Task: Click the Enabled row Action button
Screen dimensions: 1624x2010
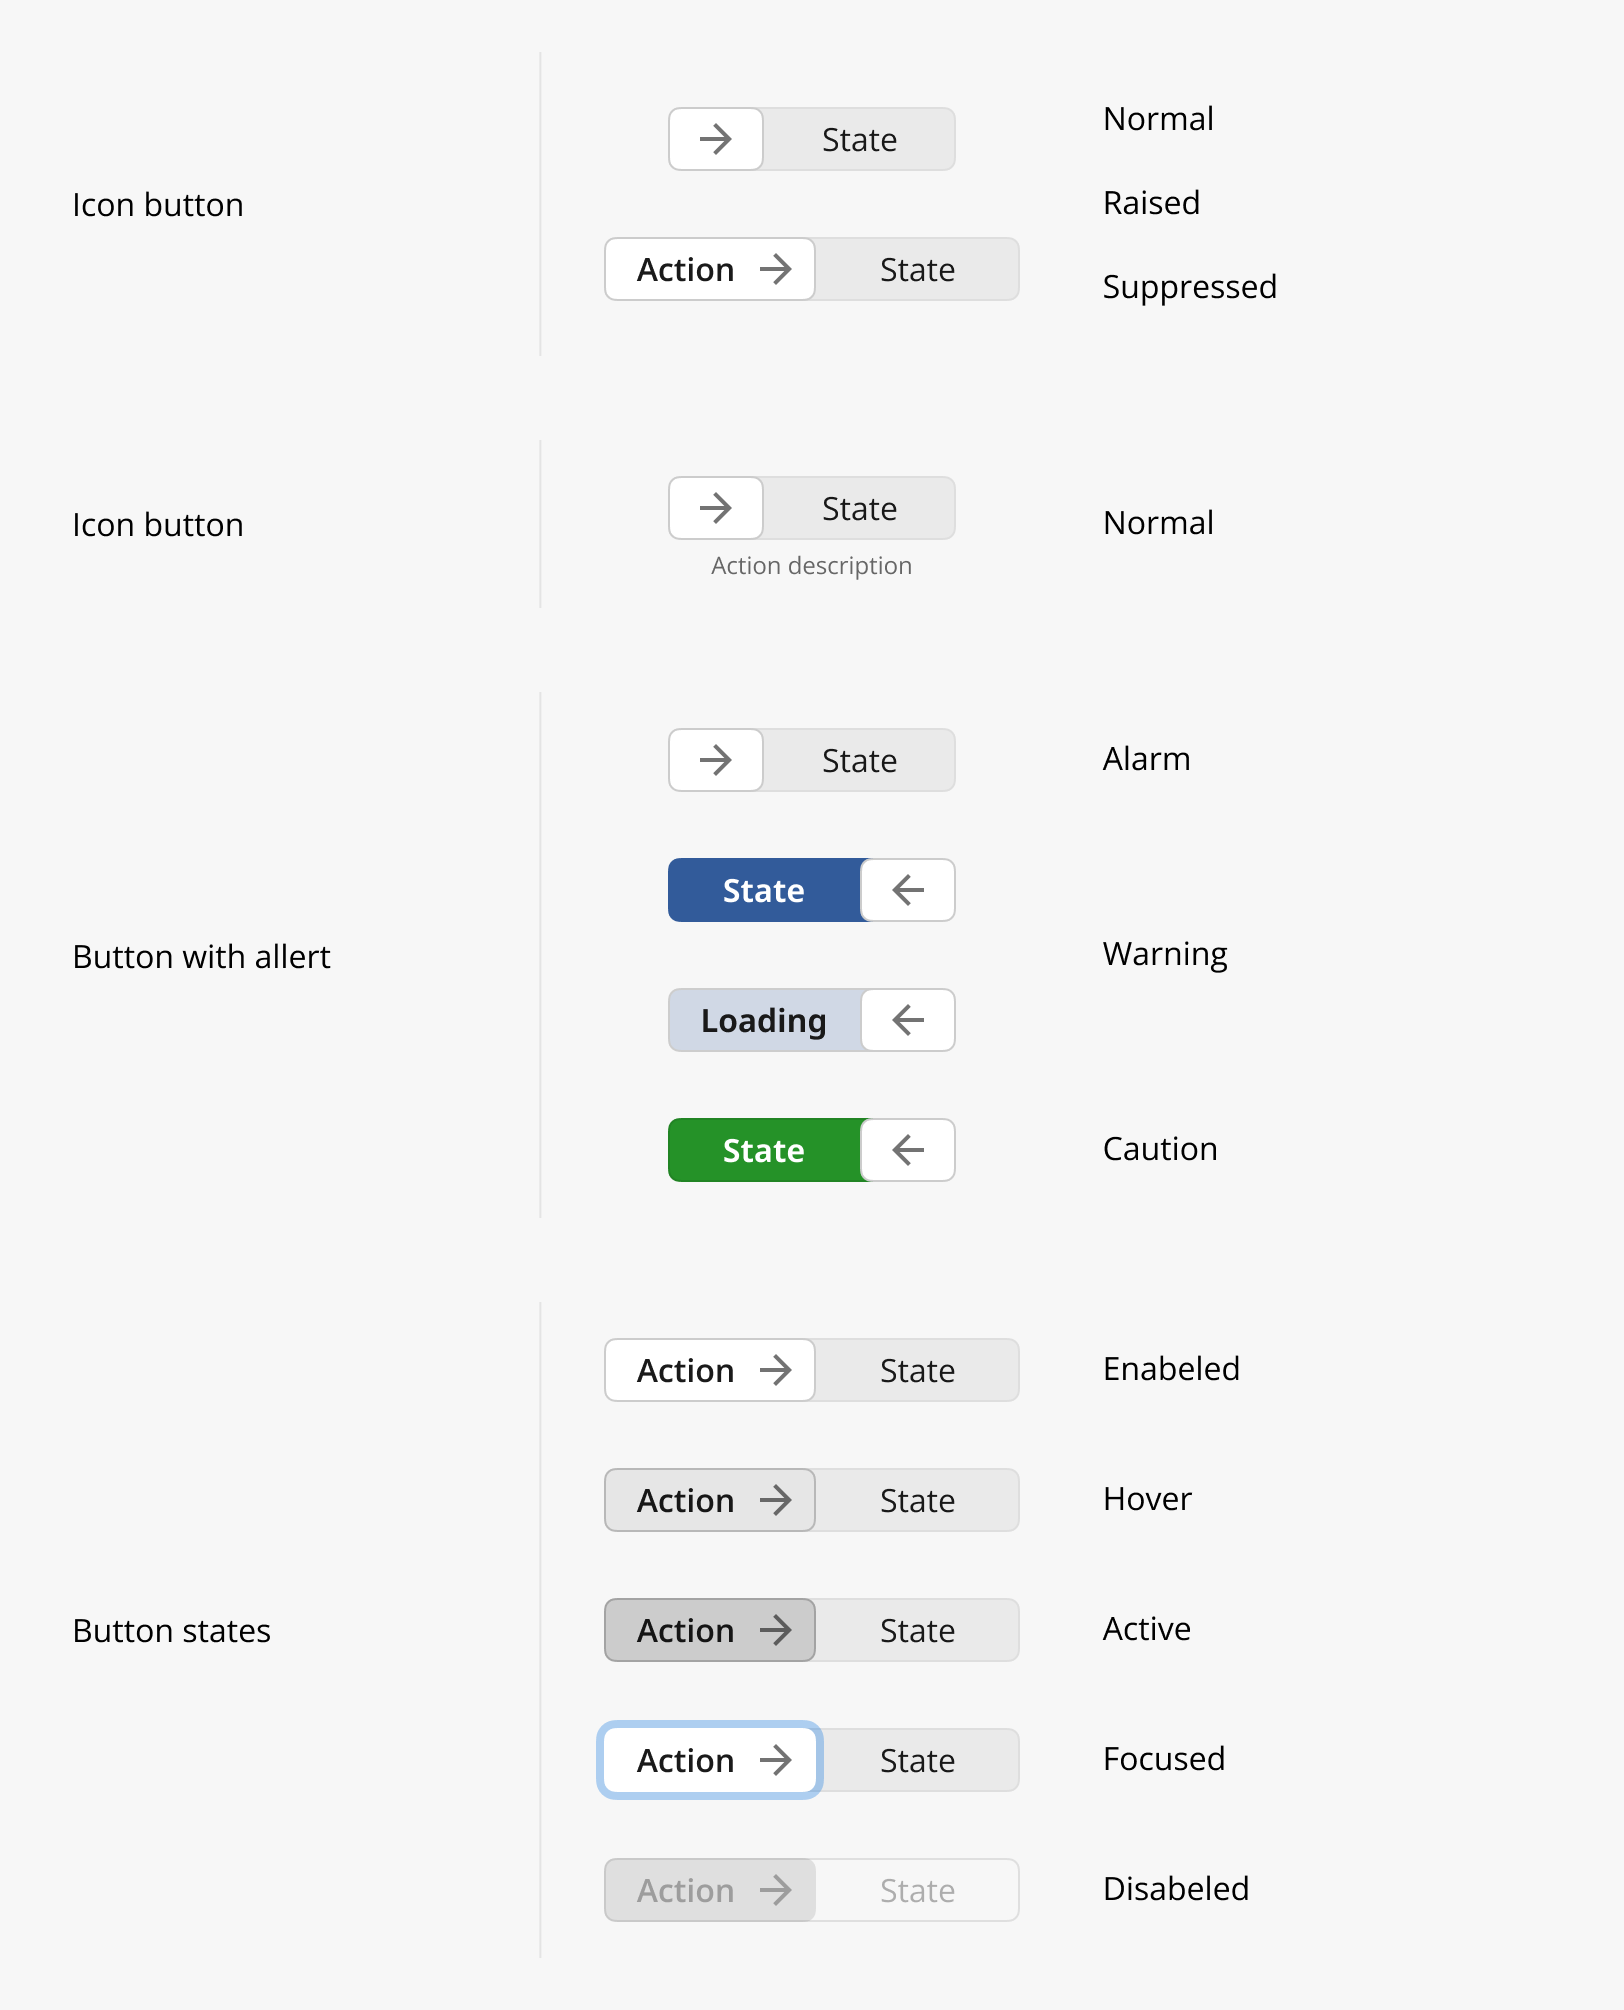Action: [710, 1370]
